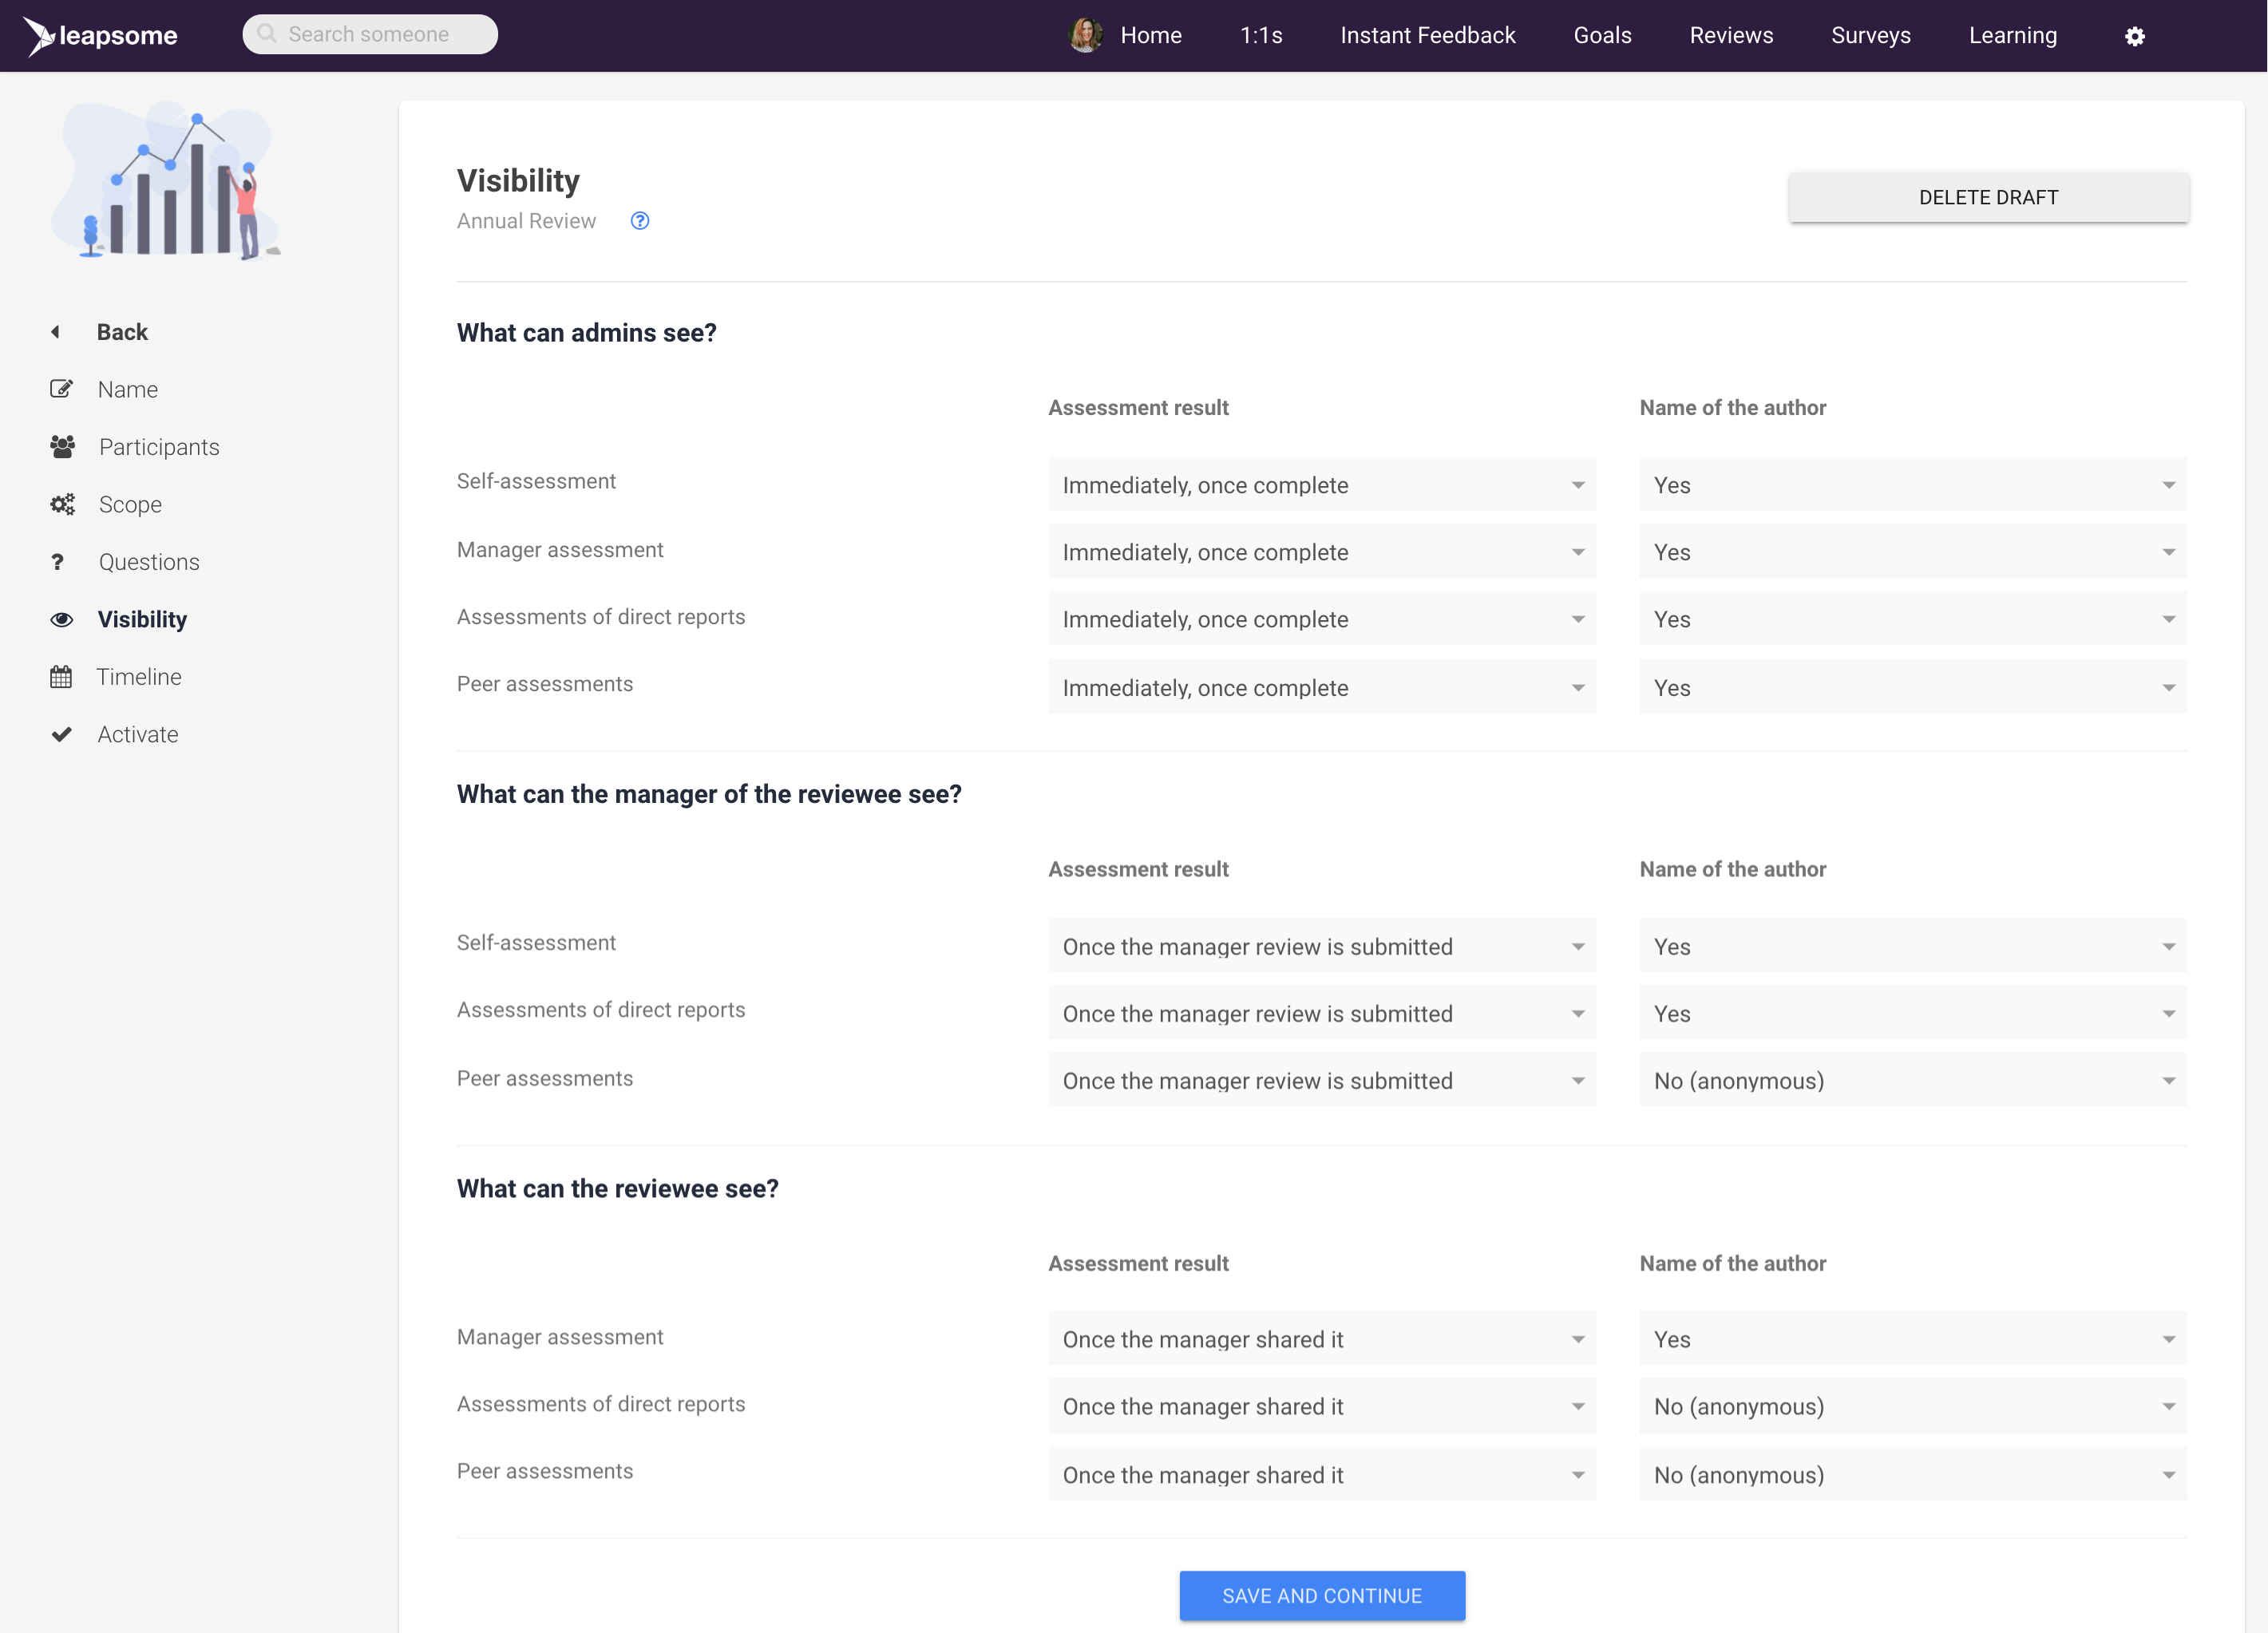
Task: Open the Surveys section
Action: click(1871, 36)
